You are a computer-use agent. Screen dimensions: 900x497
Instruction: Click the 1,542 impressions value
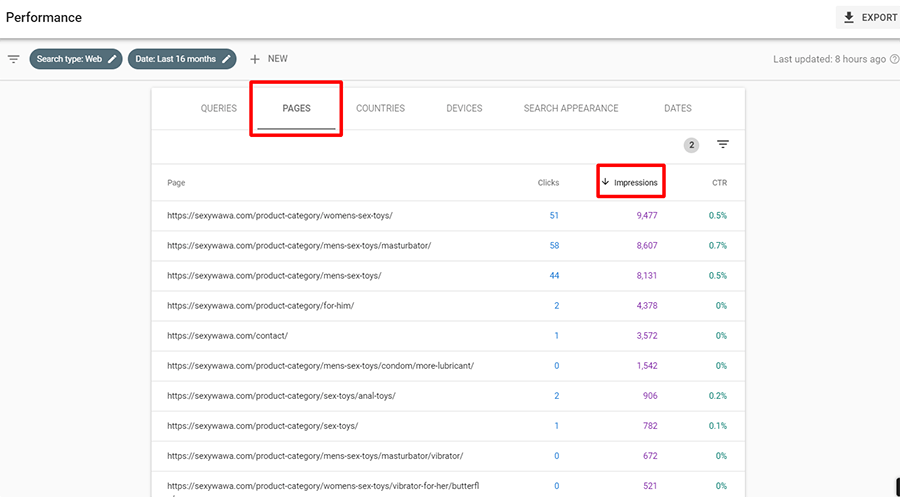(x=647, y=366)
